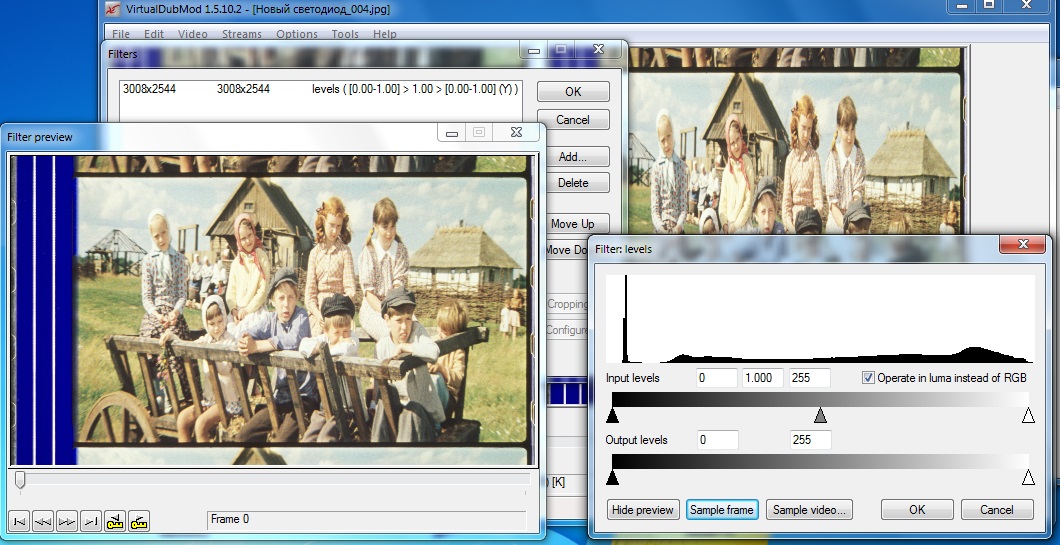Open the Options menu

point(297,34)
